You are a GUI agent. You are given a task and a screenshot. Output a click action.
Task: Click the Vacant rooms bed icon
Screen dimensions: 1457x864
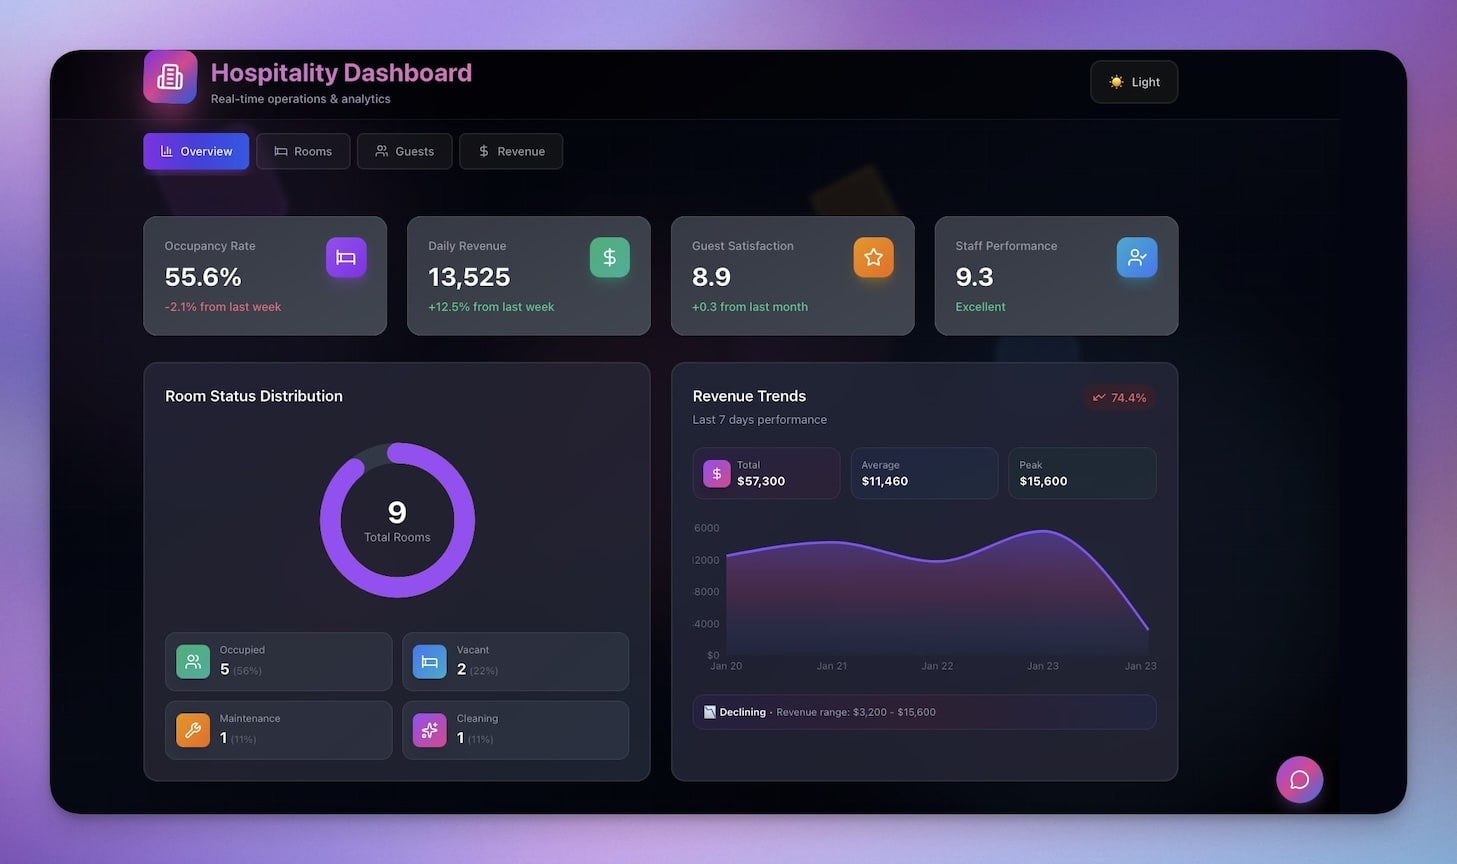pyautogui.click(x=429, y=661)
